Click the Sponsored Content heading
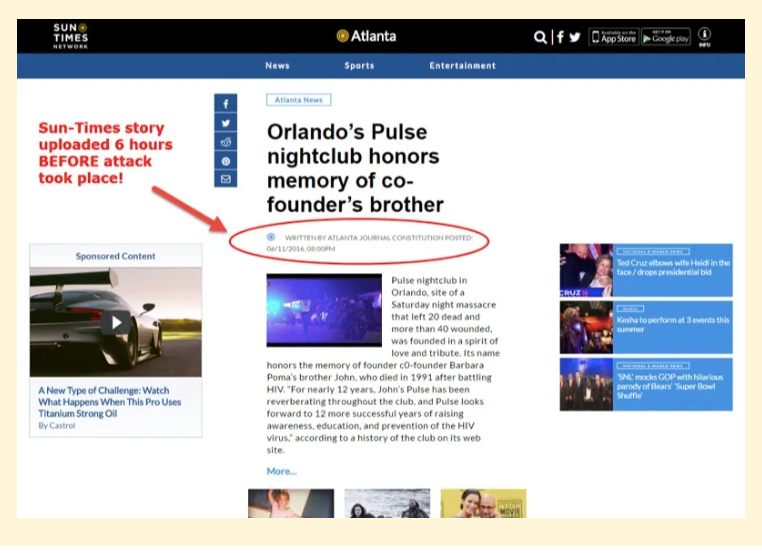Image resolution: width=762 pixels, height=553 pixels. coord(116,256)
